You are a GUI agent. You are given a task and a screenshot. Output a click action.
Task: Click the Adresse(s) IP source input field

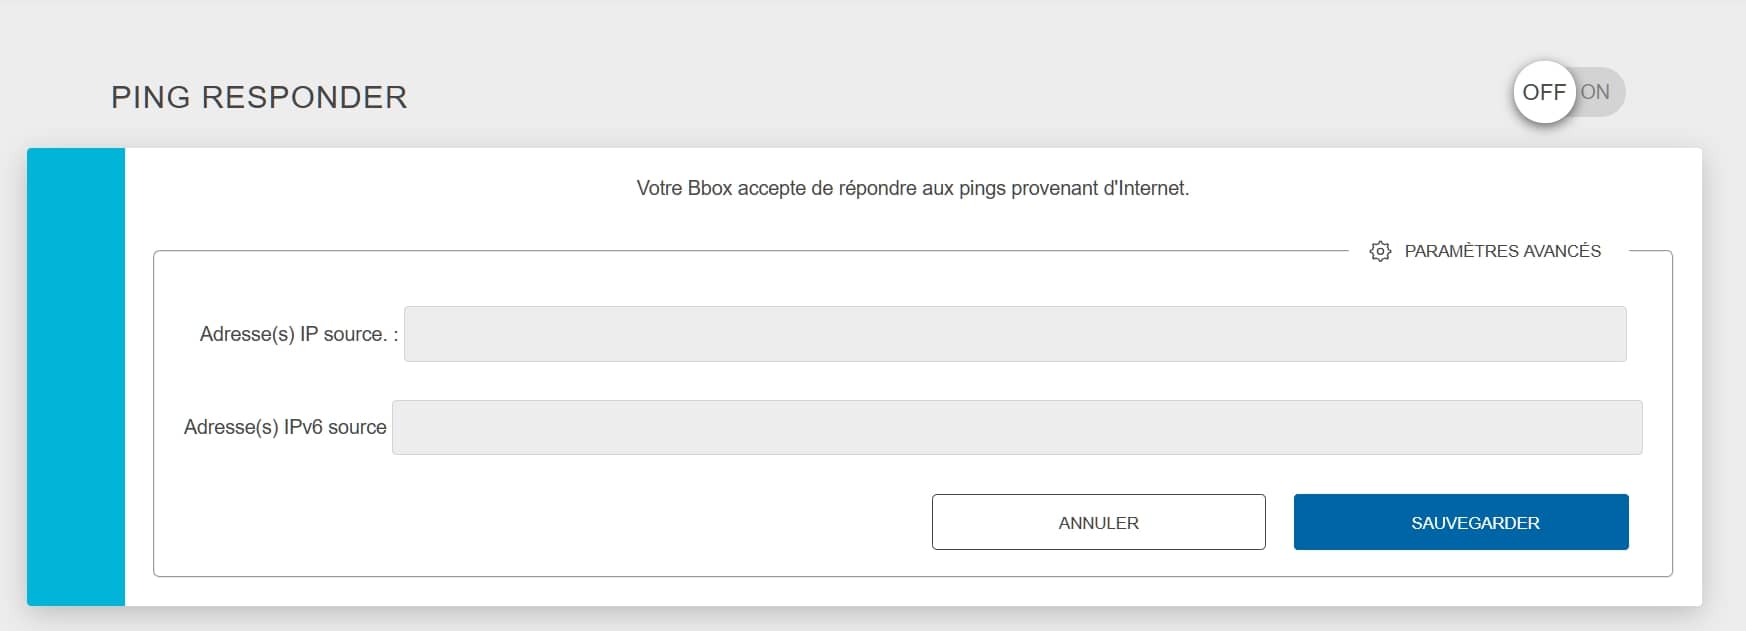1014,334
